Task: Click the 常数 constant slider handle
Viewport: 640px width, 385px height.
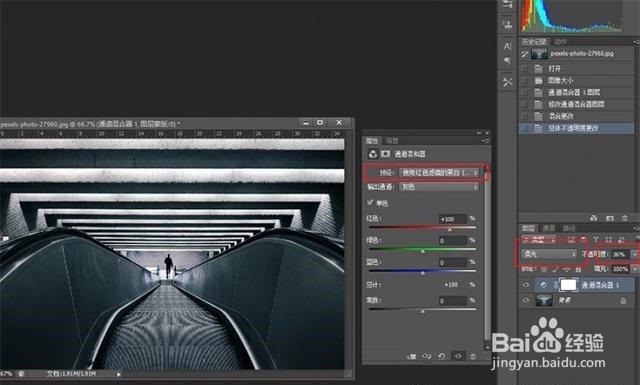Action: tap(423, 311)
